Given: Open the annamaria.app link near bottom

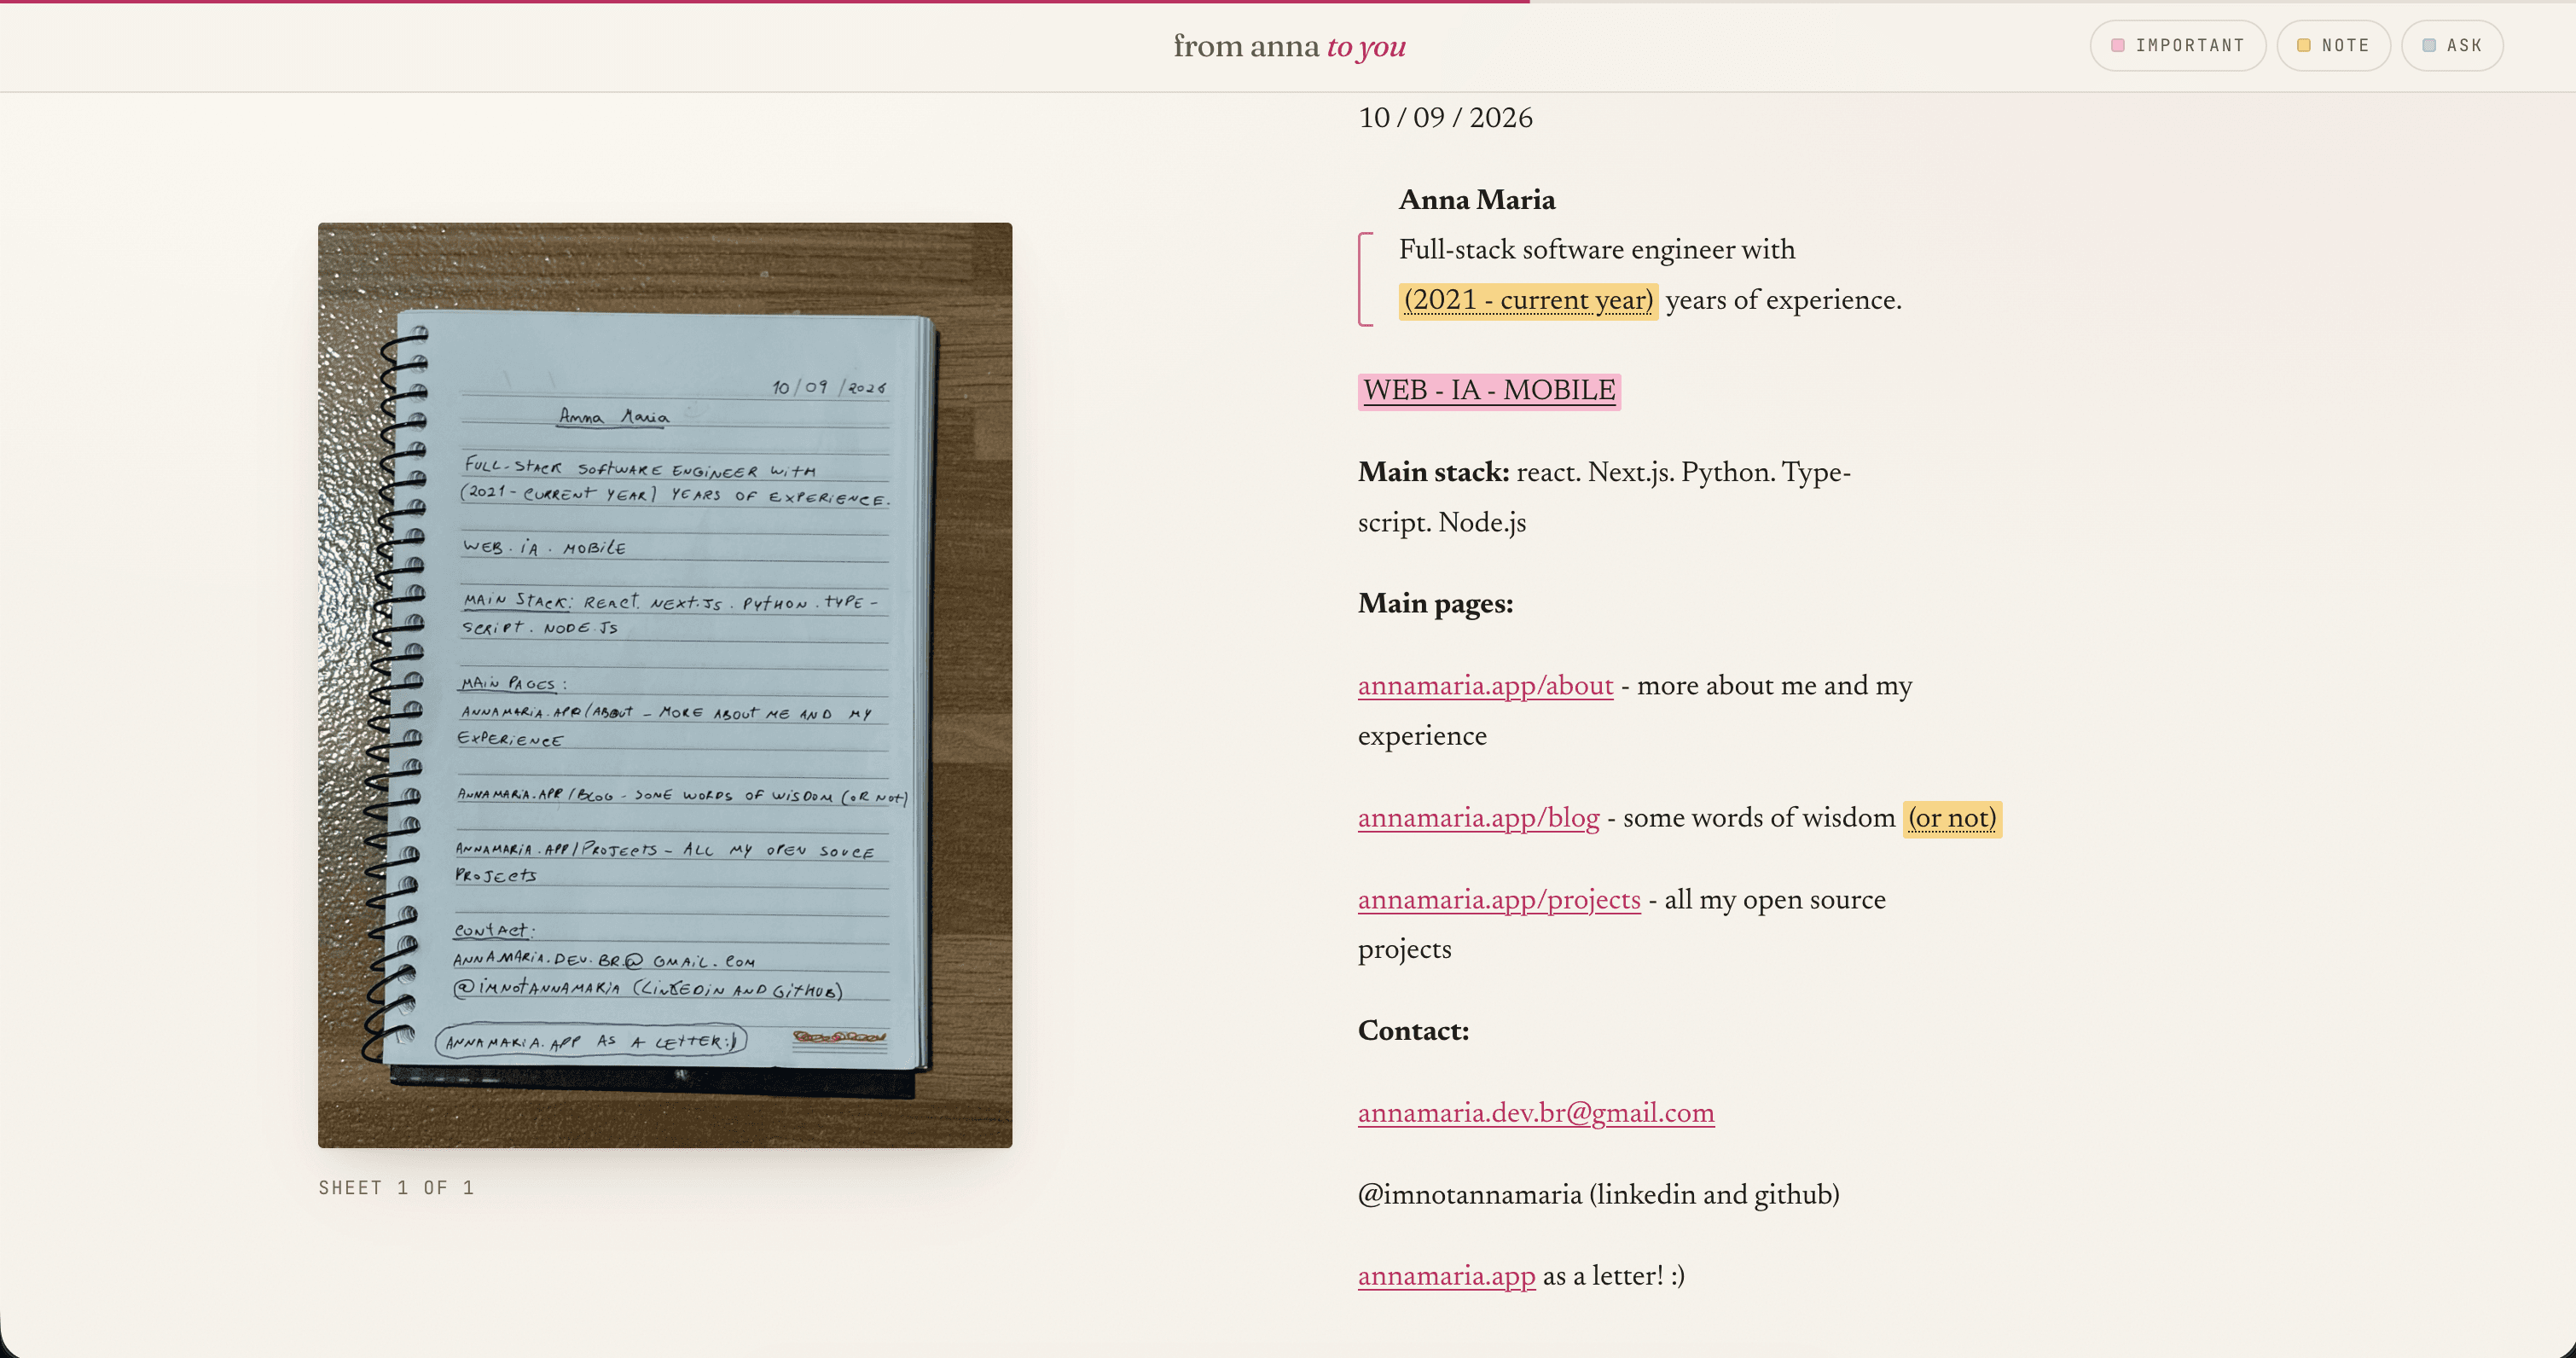Looking at the screenshot, I should pos(1446,1276).
